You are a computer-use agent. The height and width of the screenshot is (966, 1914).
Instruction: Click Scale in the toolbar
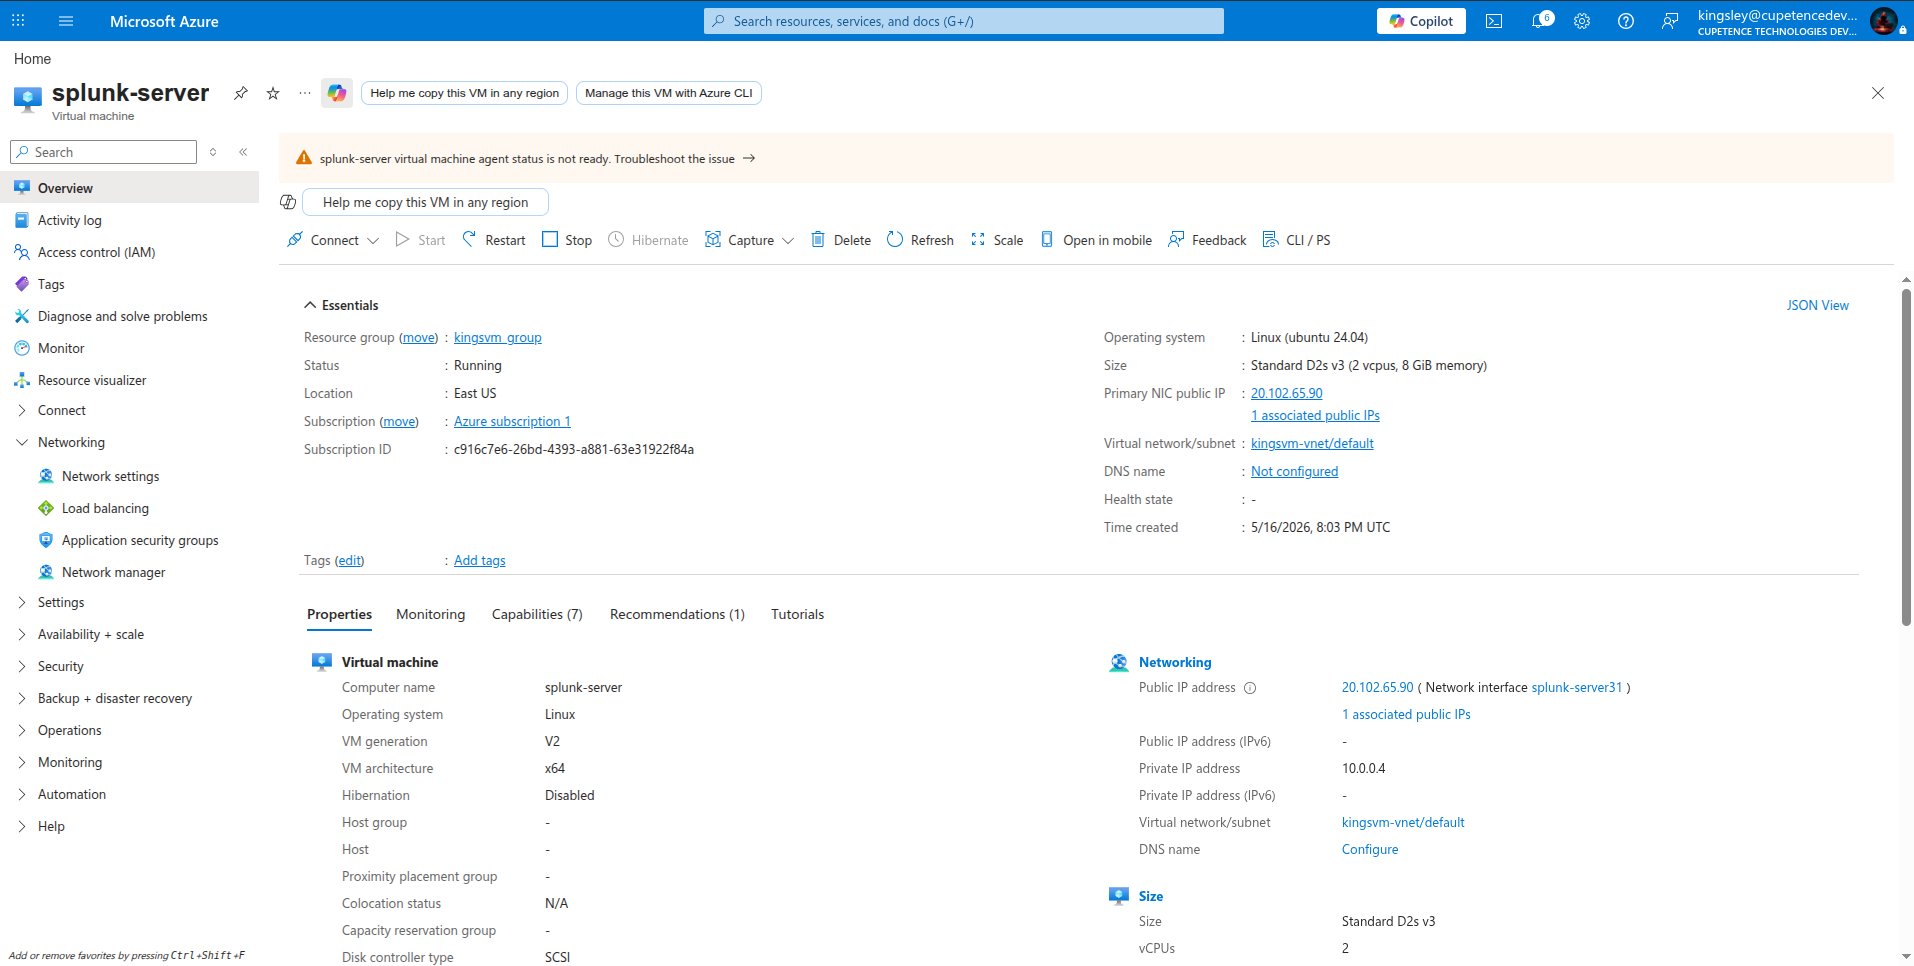pos(997,240)
